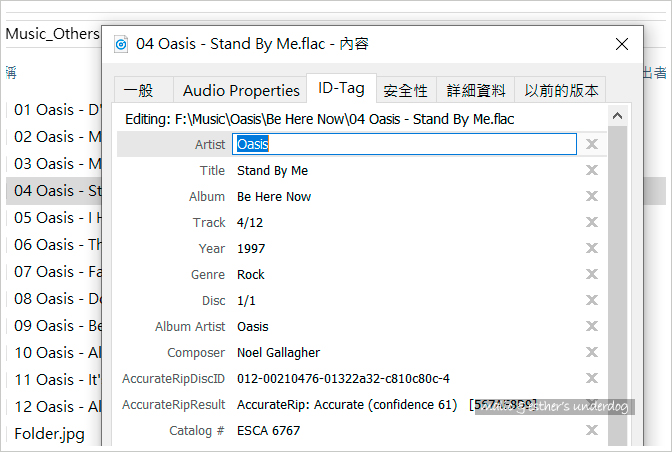Switch to the 以前的版本 tab
This screenshot has height=452, width=672.
561,90
